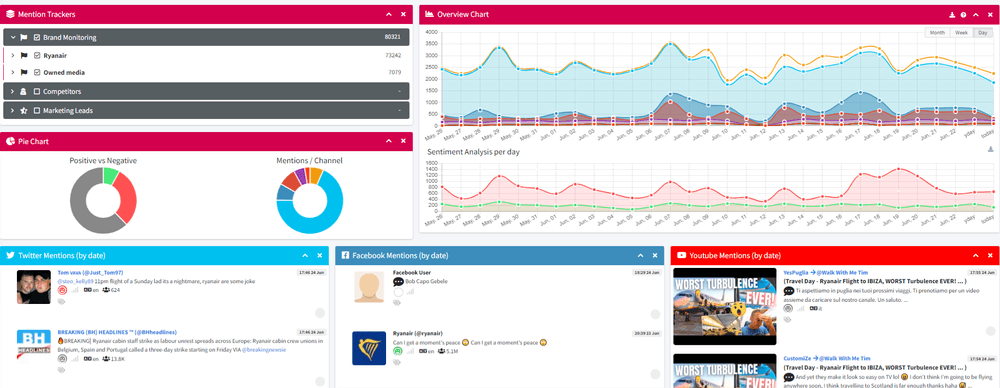Image resolution: width=1000 pixels, height=388 pixels.
Task: Uncheck the Owned media checkbox
Action: [37, 73]
